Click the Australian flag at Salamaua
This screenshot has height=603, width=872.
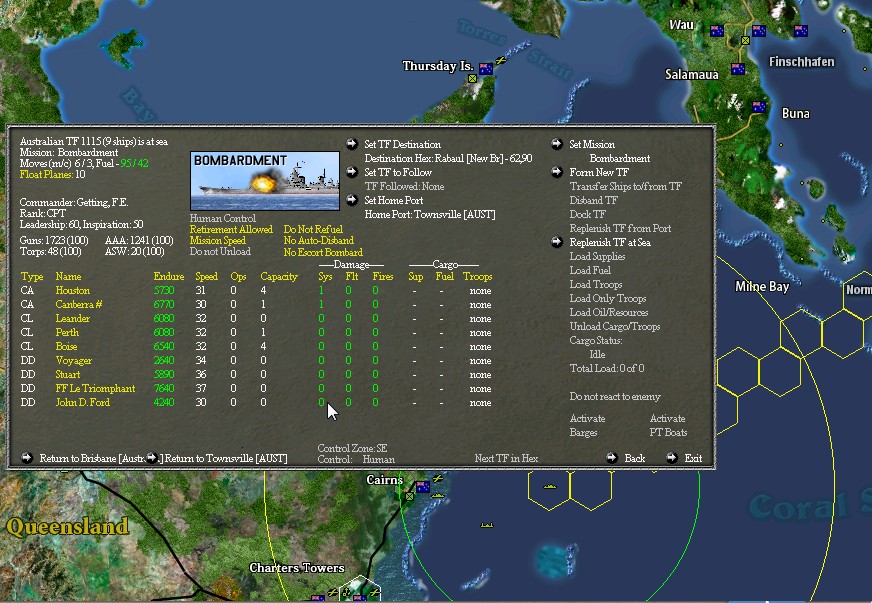[738, 69]
